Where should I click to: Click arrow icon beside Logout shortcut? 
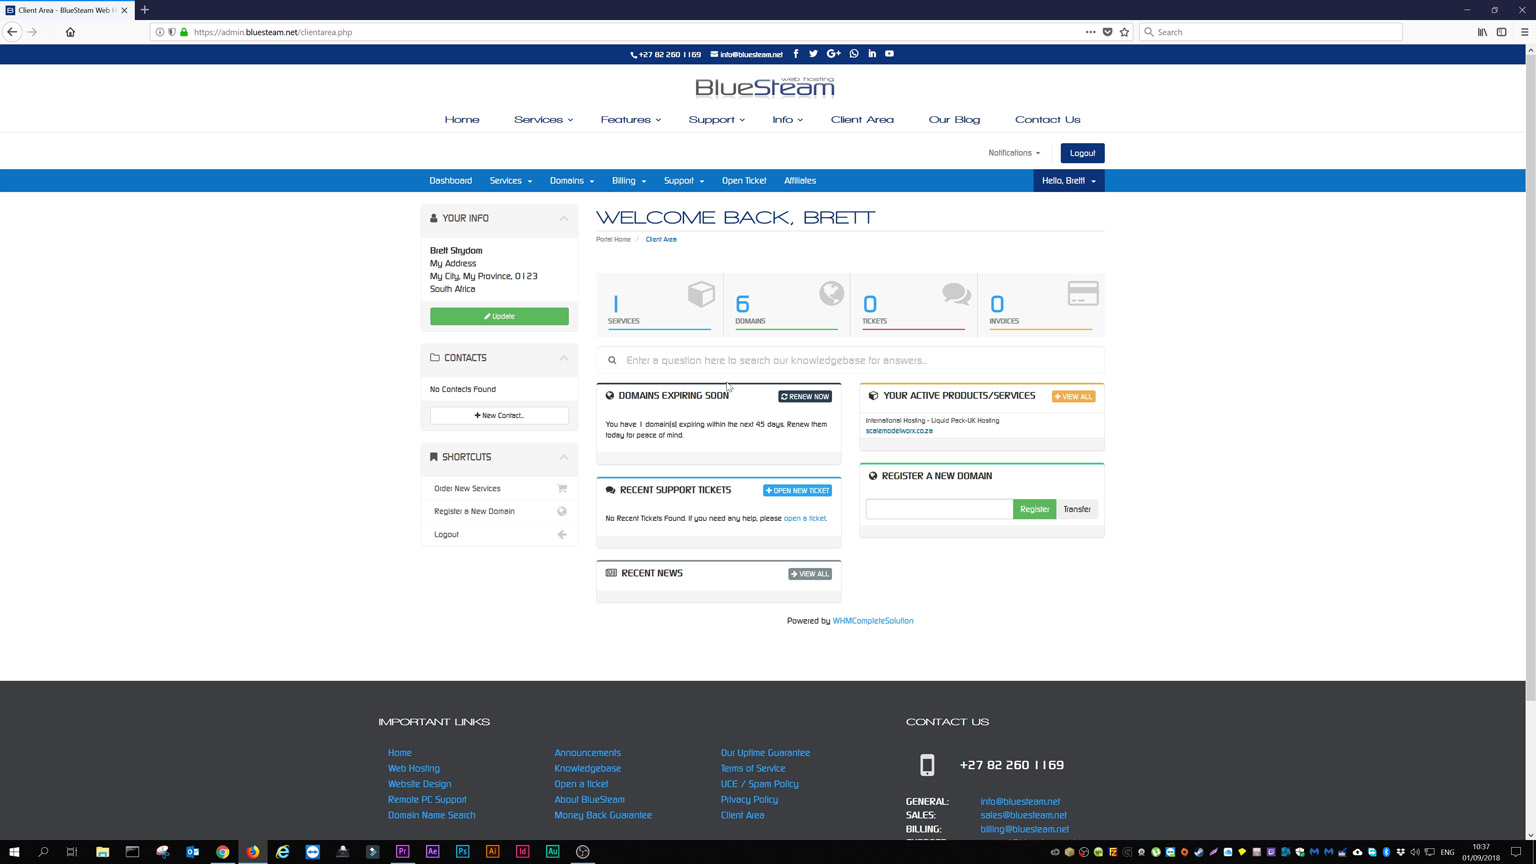[x=562, y=534]
